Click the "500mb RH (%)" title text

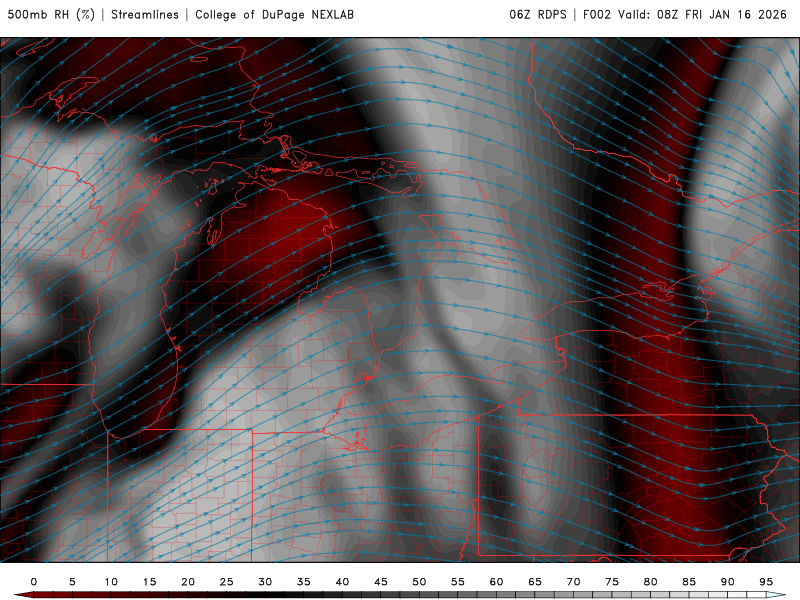pyautogui.click(x=51, y=15)
